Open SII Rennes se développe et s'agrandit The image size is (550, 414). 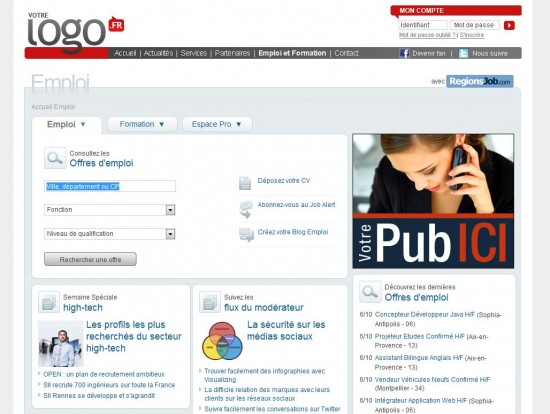(99, 395)
